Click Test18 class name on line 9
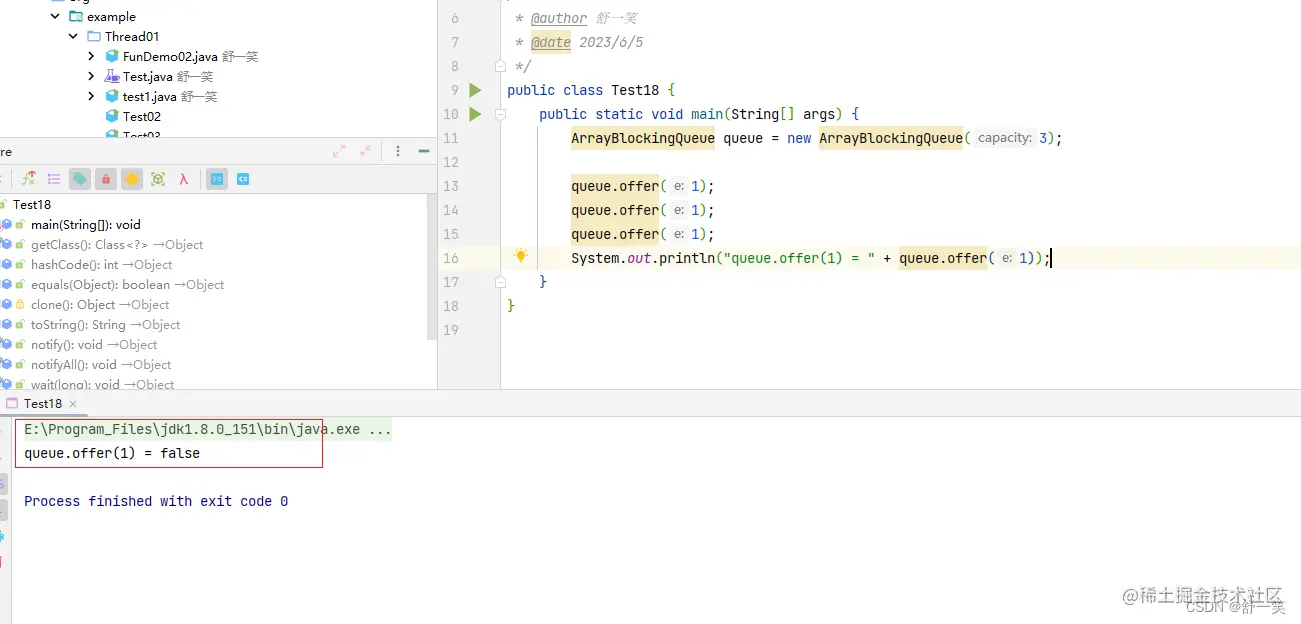This screenshot has width=1301, height=624. [635, 90]
